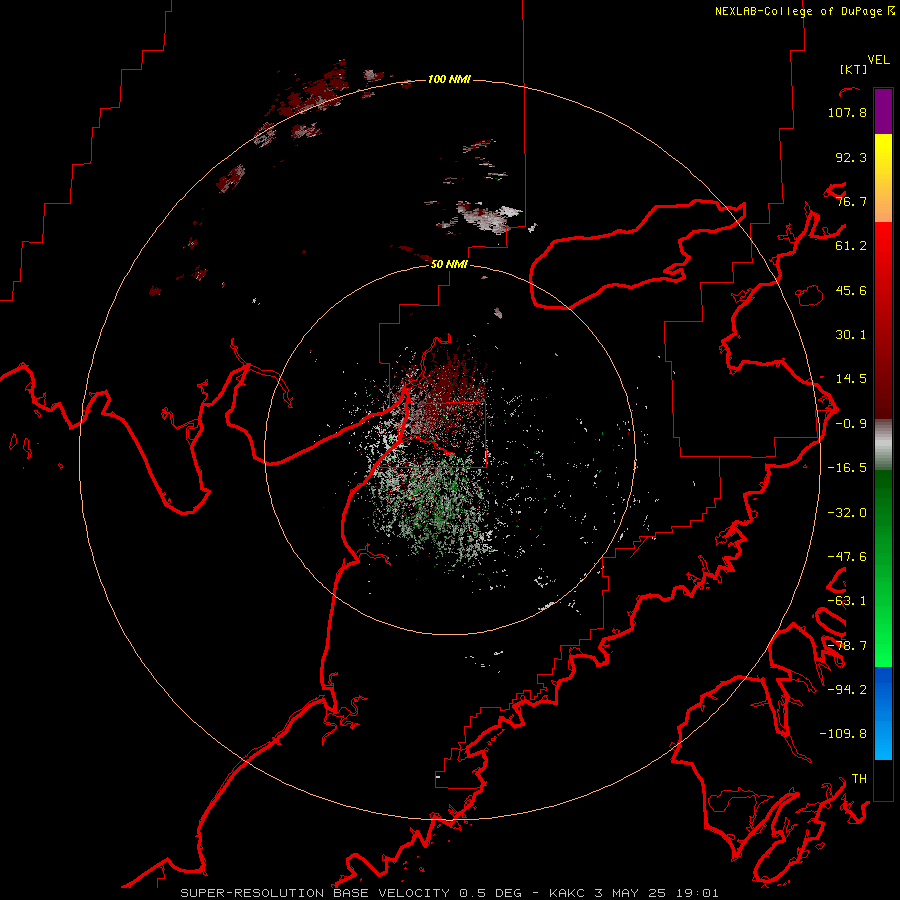Click the -47.6 velocity scale value
Screen dimensions: 900x900
click(x=847, y=557)
